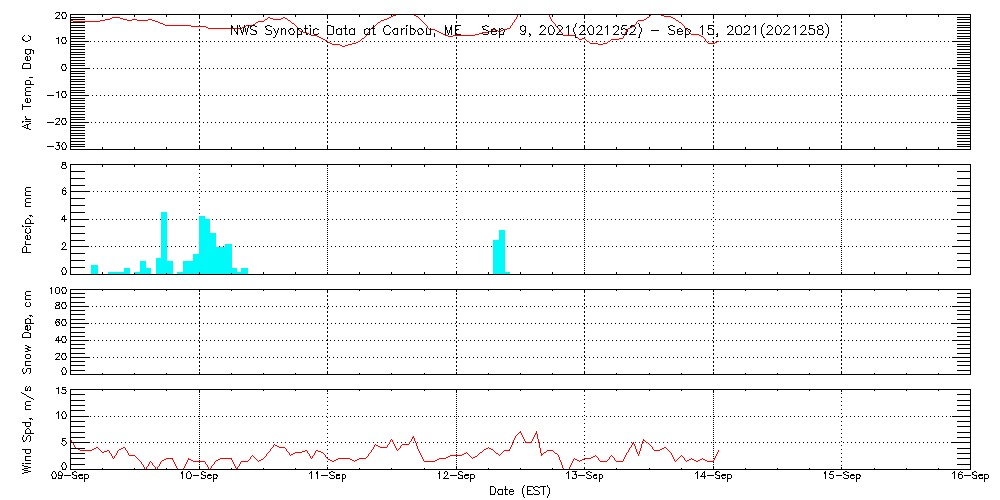Screen dimensions: 1000x500
Task: Select the 15-Sep date tick label
Action: click(x=842, y=477)
